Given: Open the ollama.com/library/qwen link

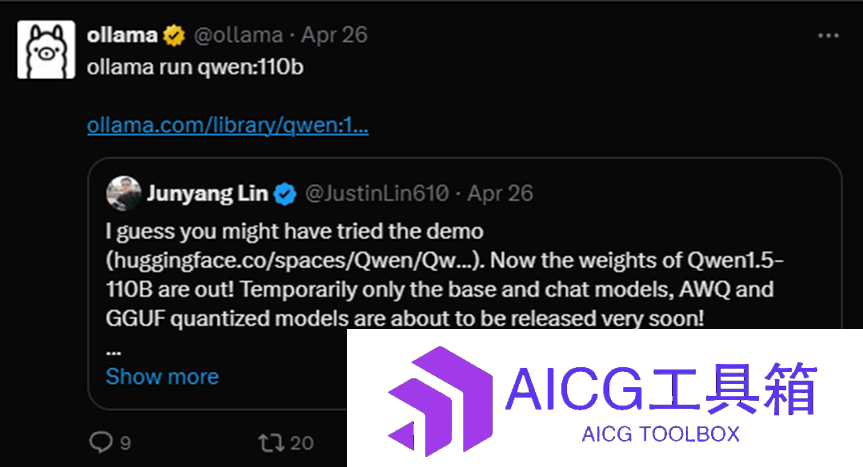Looking at the screenshot, I should pyautogui.click(x=227, y=125).
